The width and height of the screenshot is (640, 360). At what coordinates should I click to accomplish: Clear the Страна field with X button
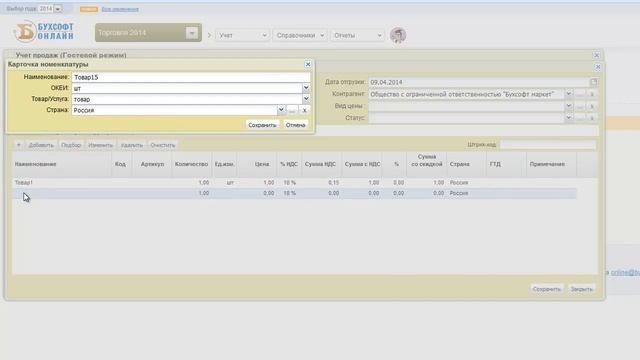[x=304, y=110]
